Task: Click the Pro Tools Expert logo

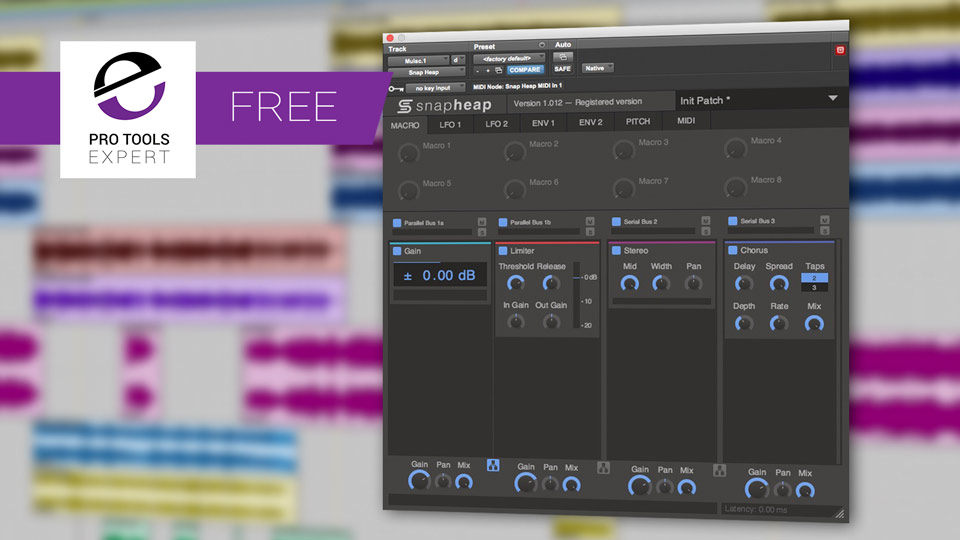Action: point(128,110)
